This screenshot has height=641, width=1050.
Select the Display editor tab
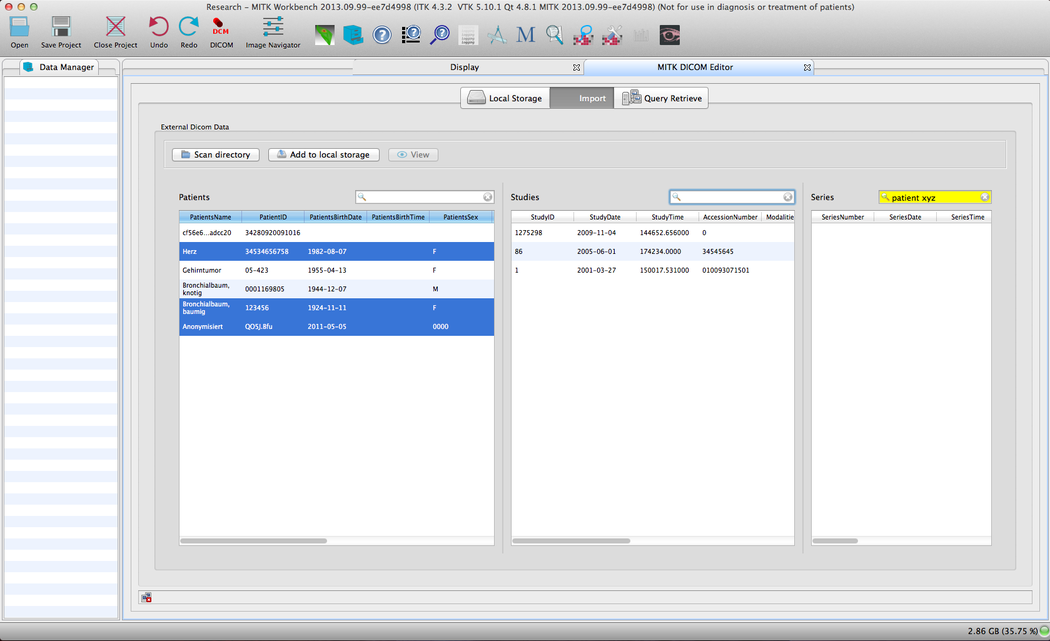(x=464, y=67)
